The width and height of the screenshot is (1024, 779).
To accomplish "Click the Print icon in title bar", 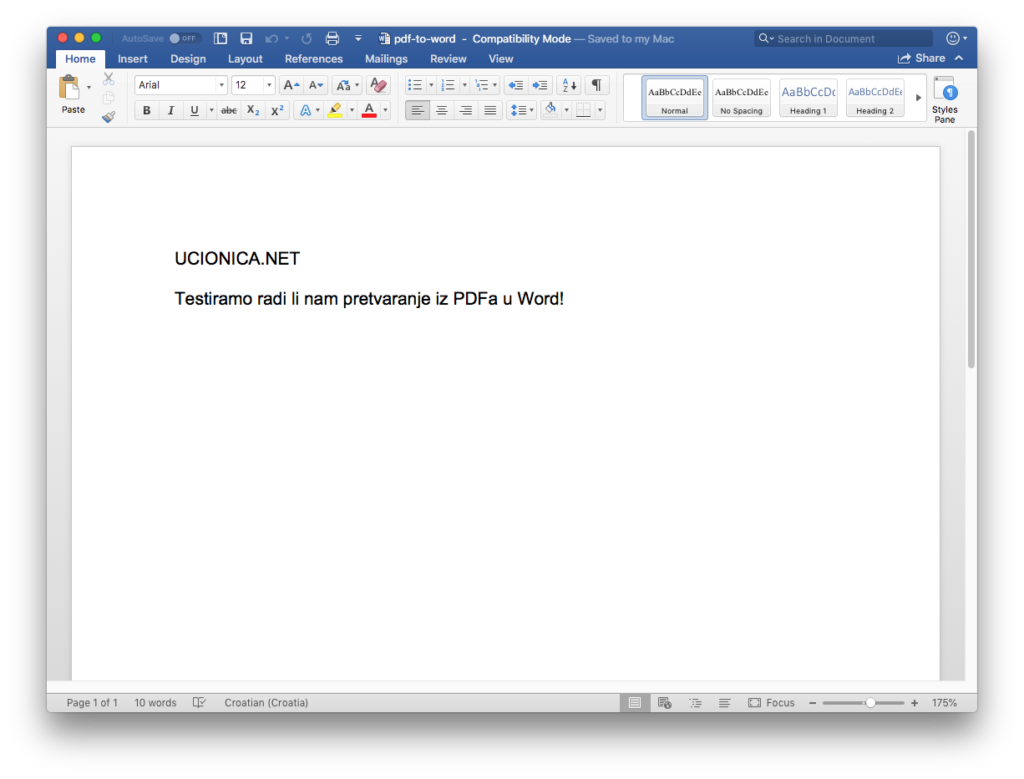I will click(332, 39).
